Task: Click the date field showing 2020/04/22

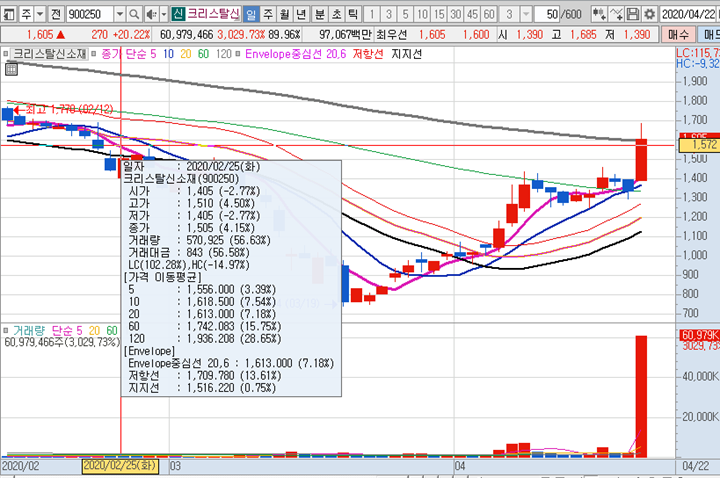Action: click(689, 15)
